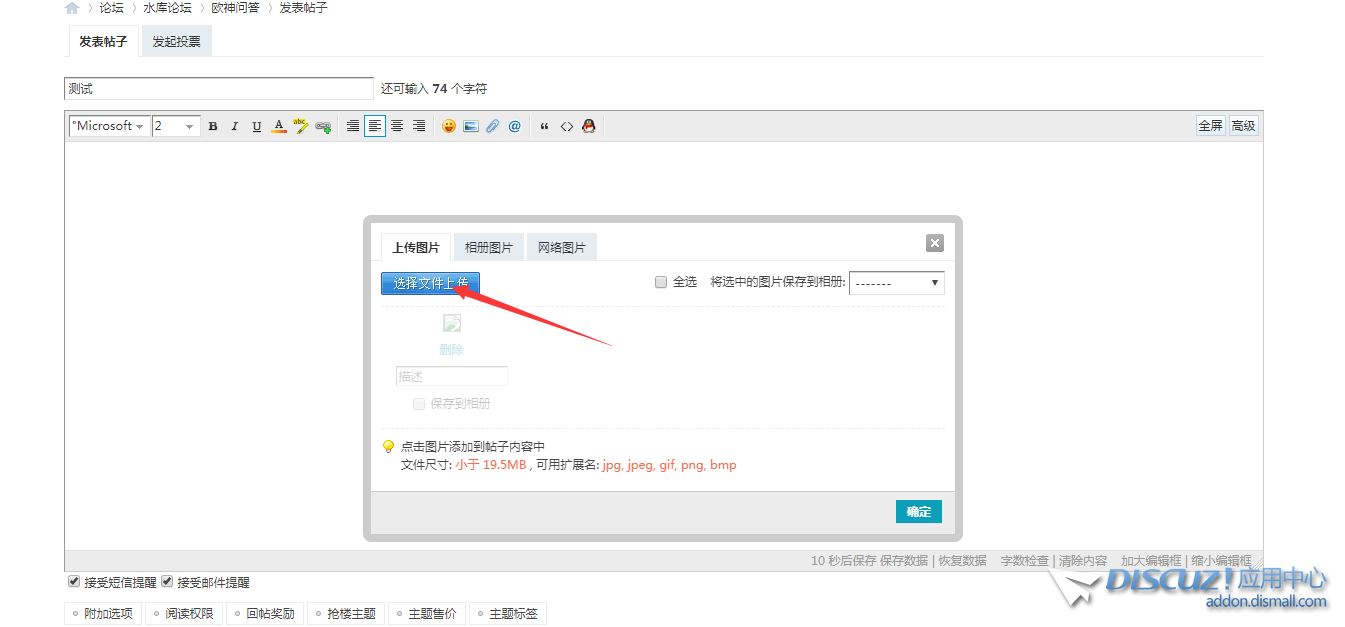Select left align icon
The width and height of the screenshot is (1345, 627).
[x=375, y=126]
